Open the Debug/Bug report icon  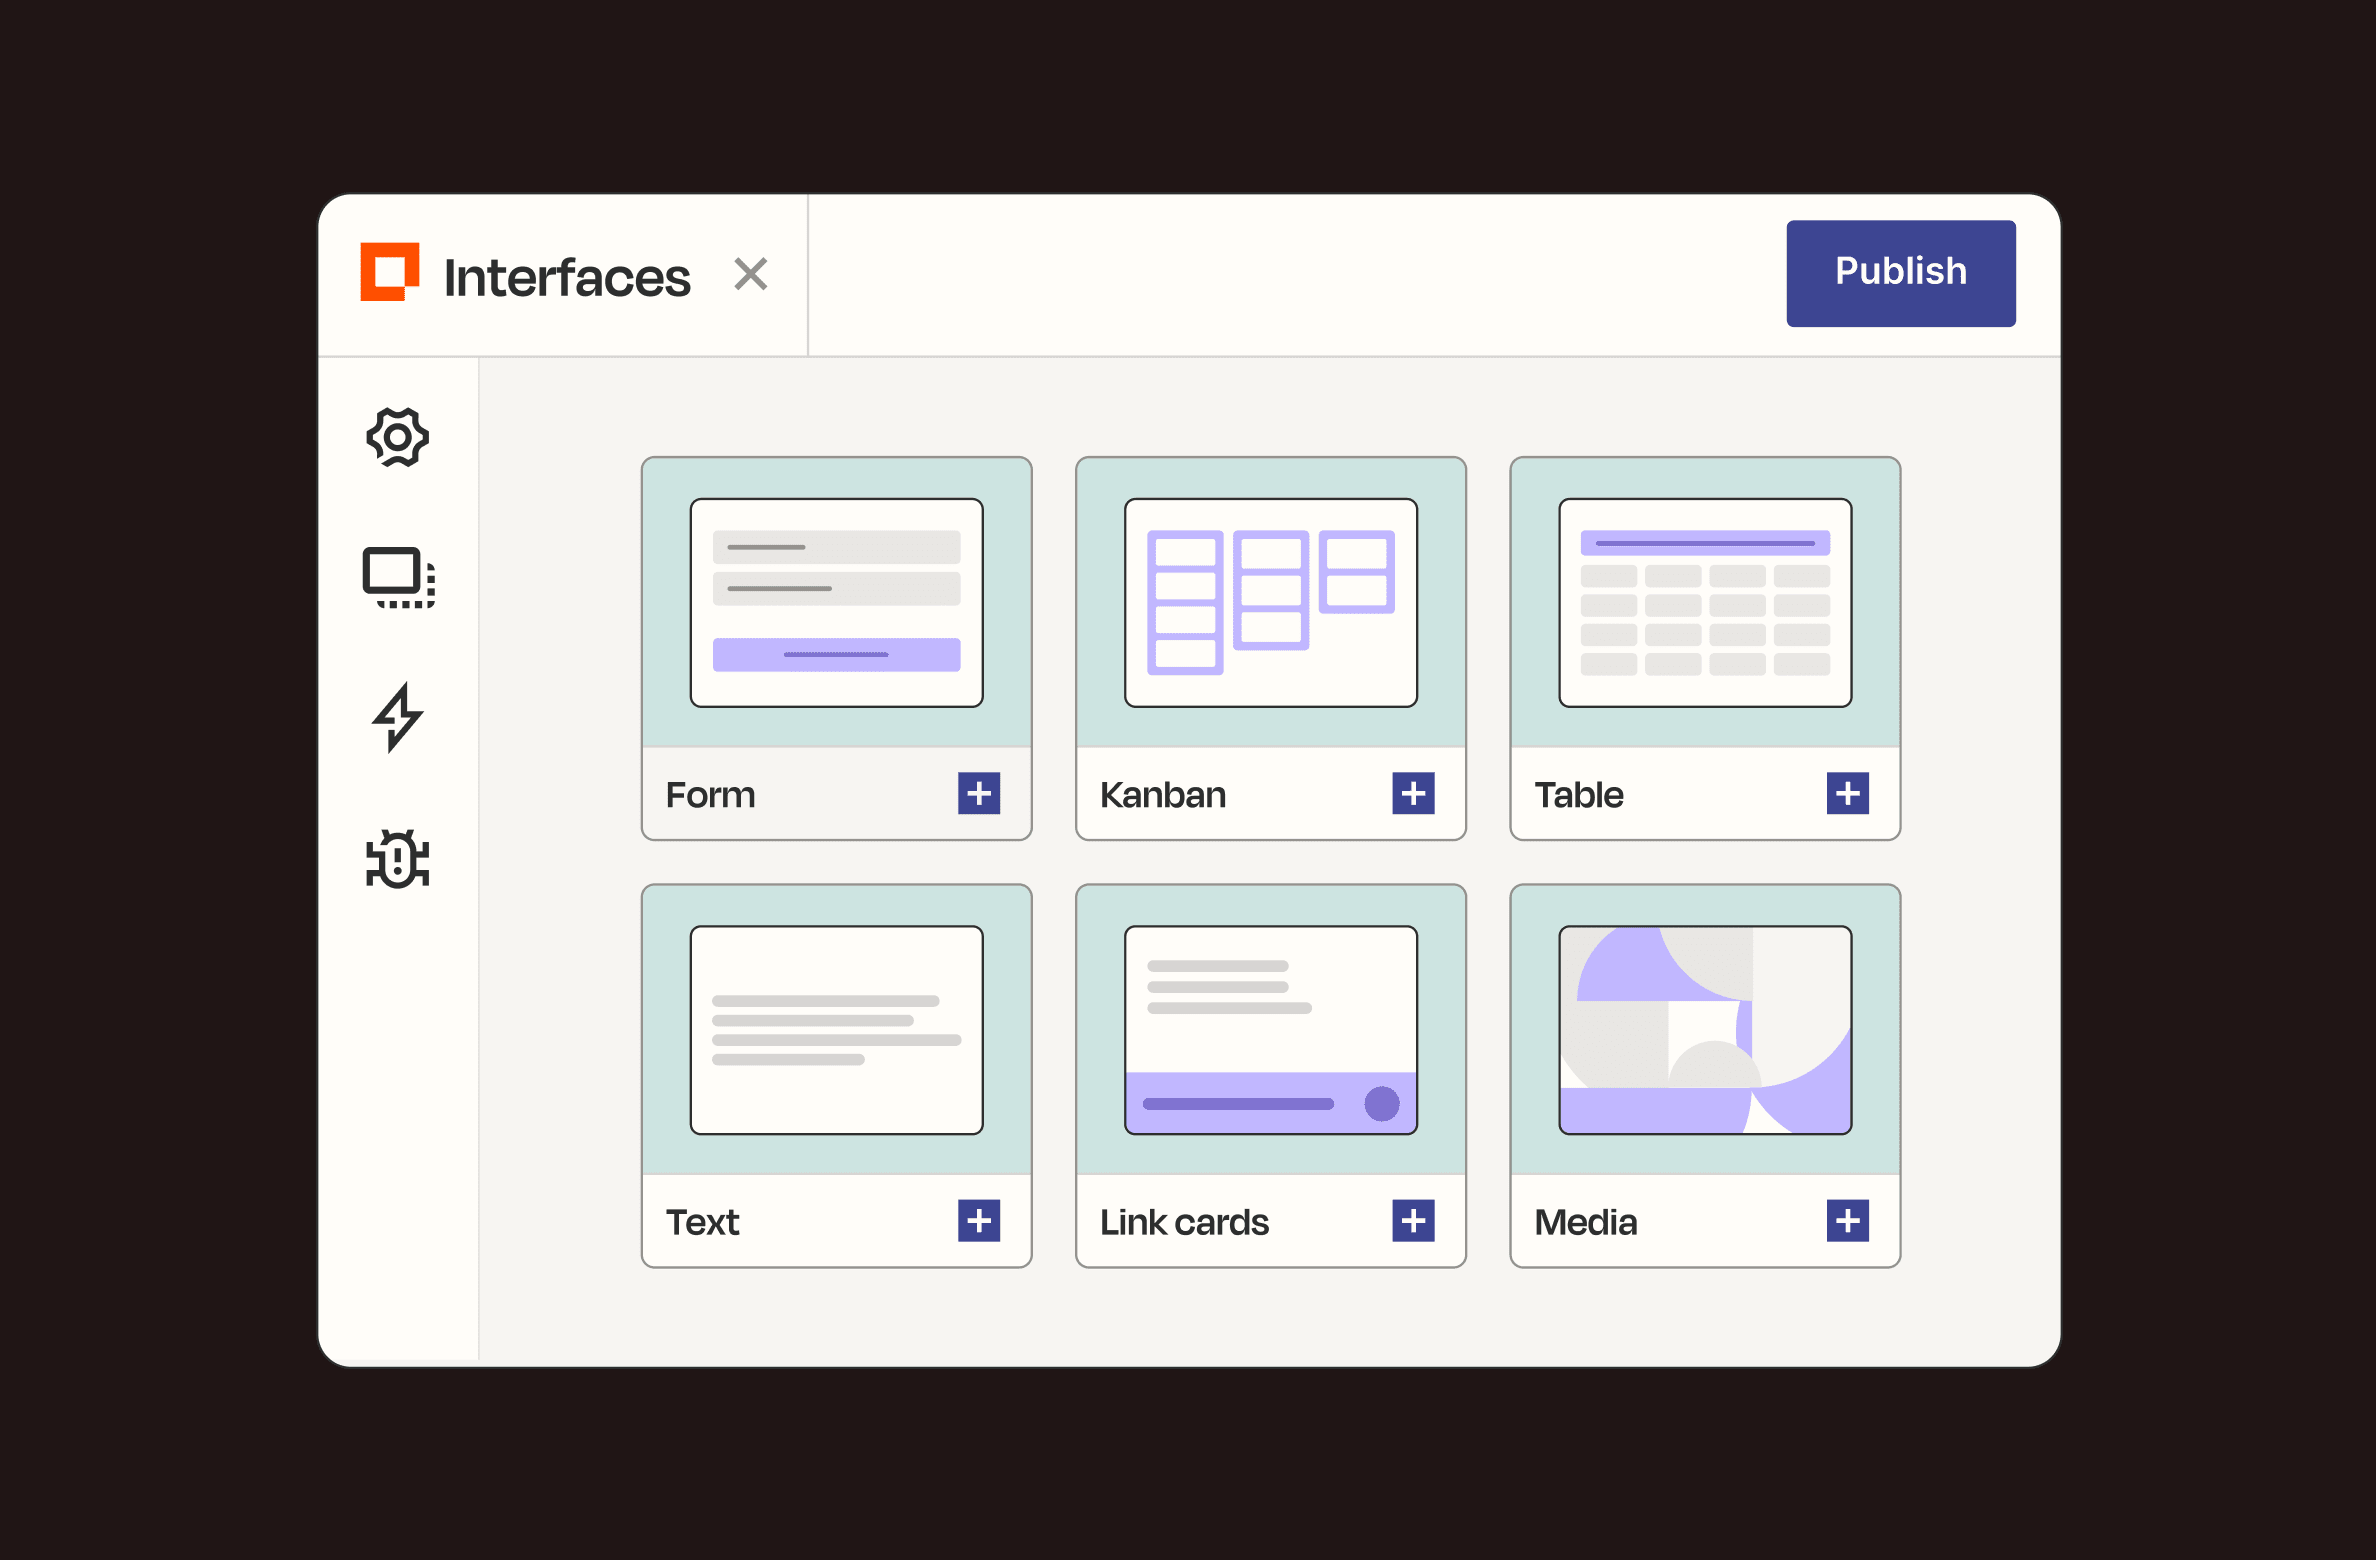(399, 858)
